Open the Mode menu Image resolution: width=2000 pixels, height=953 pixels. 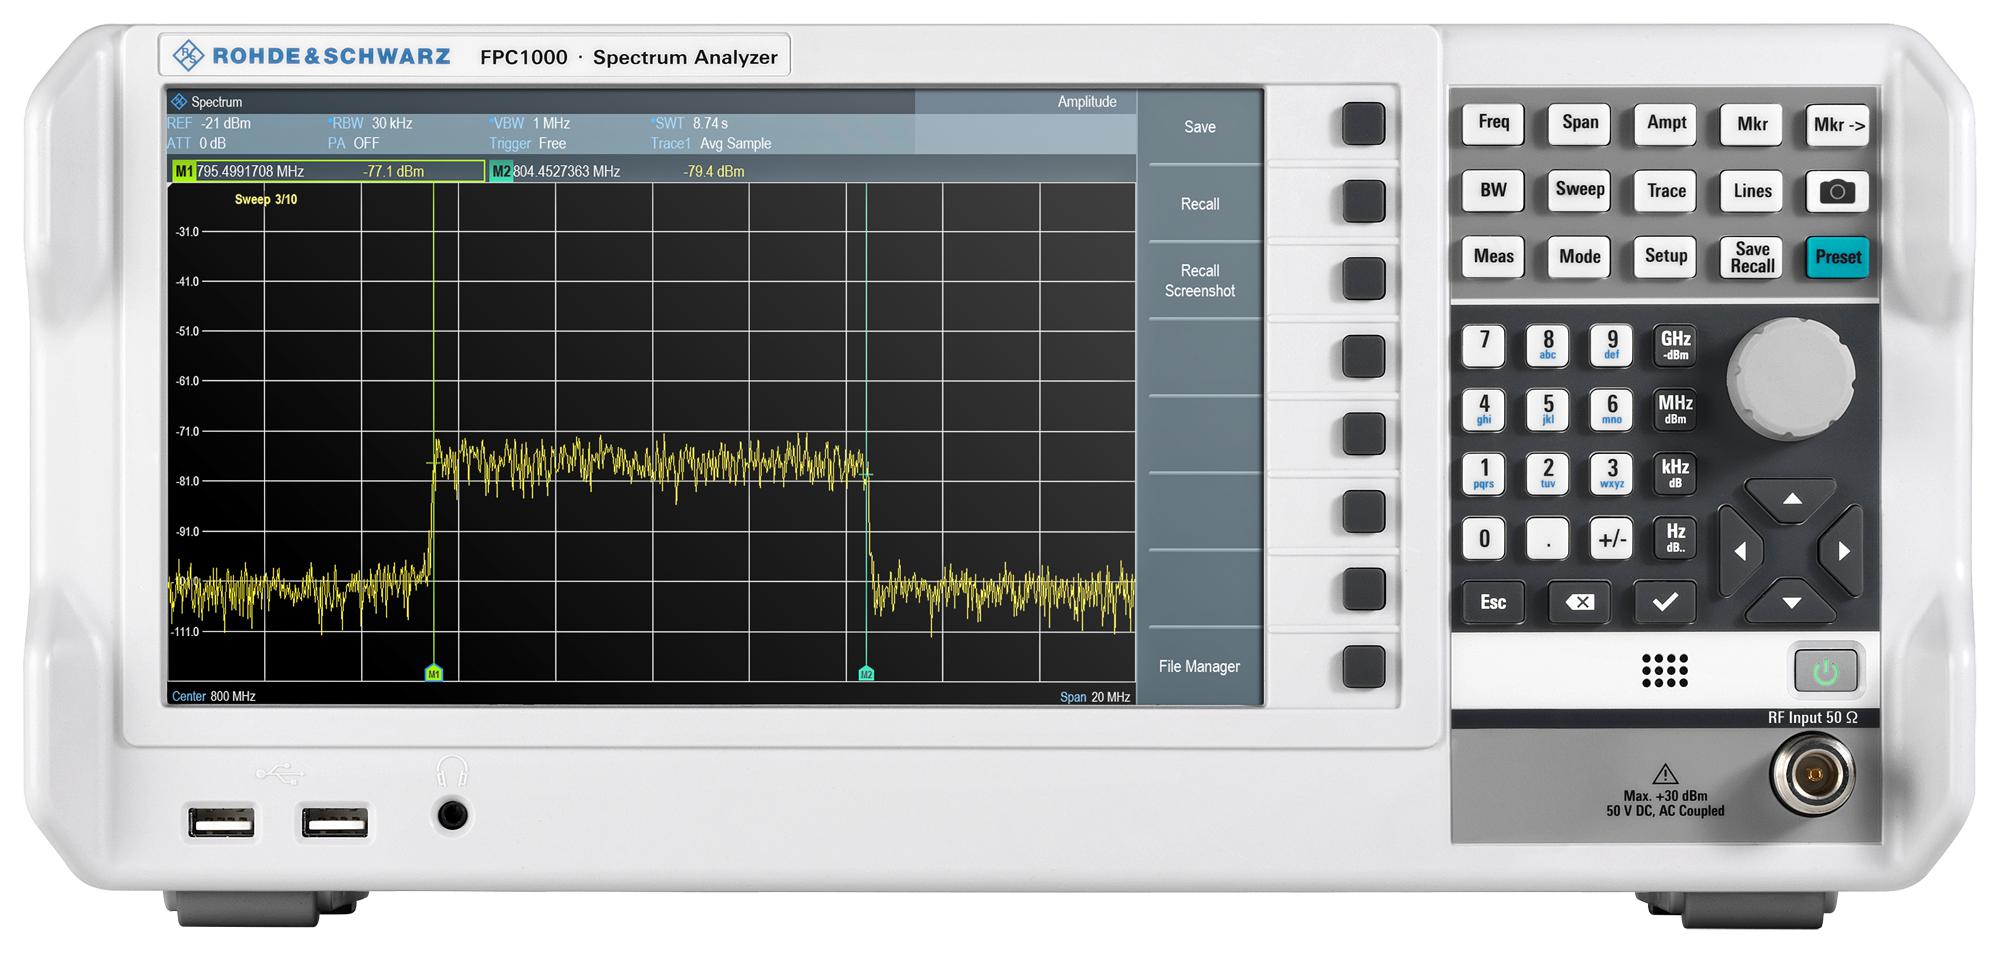click(1578, 257)
